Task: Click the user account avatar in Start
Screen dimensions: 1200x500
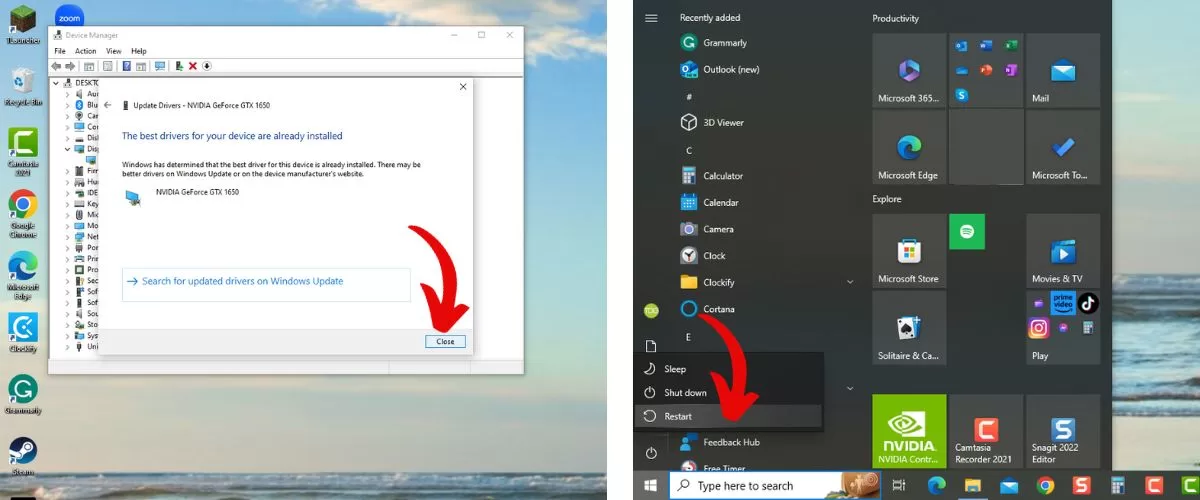Action: pyautogui.click(x=651, y=311)
